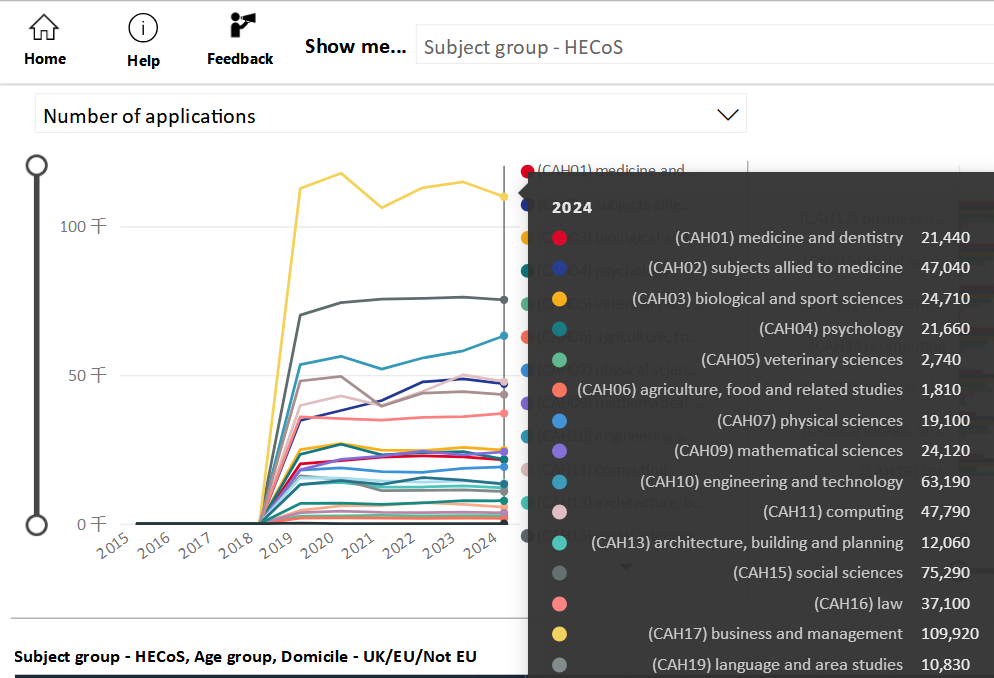Click the bottom handle of the vertical range slider
994x678 pixels.
point(37,525)
